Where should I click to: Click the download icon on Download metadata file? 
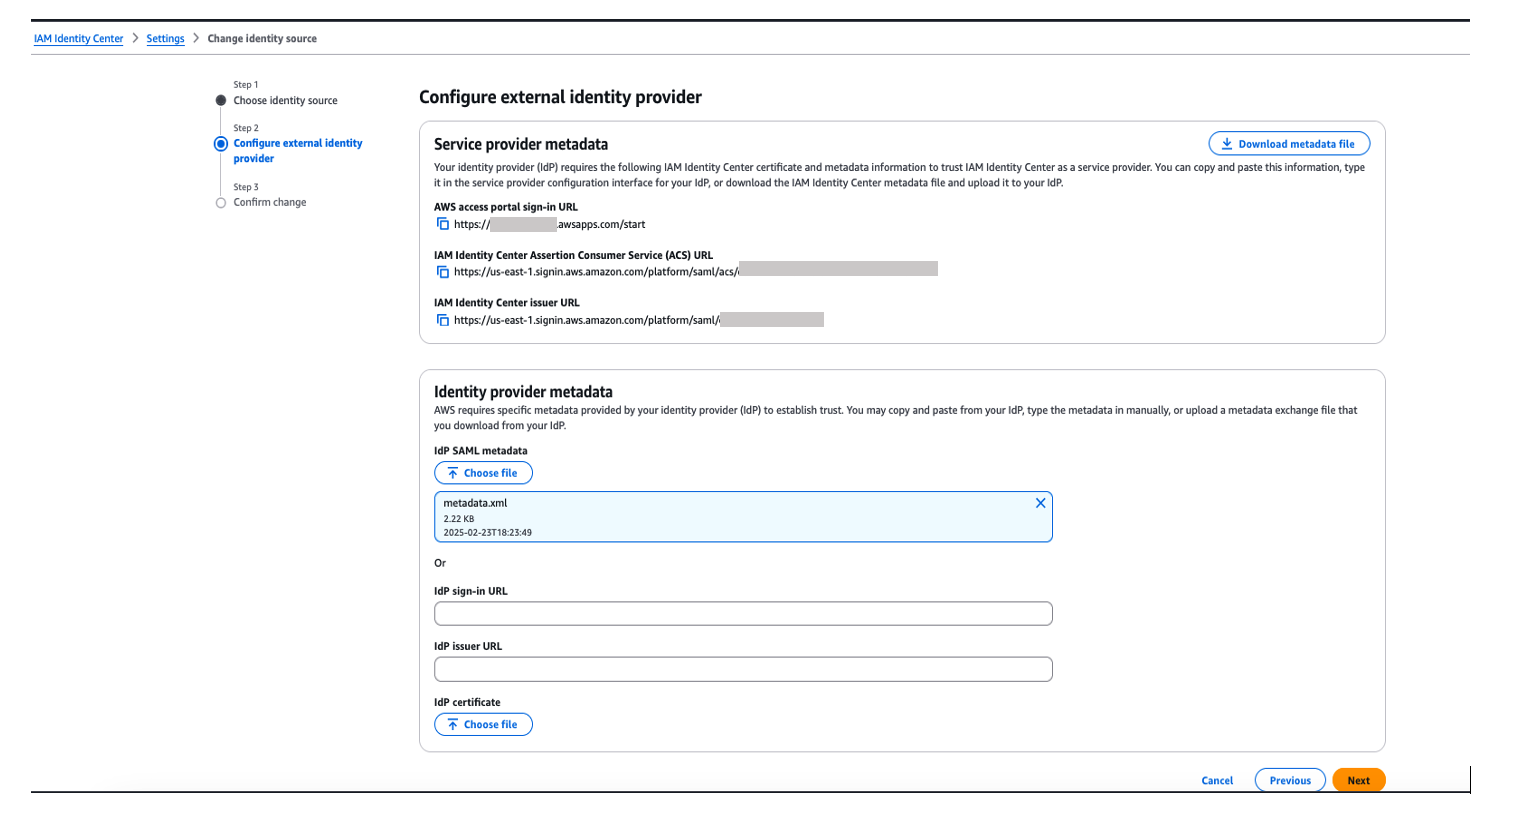(1226, 143)
